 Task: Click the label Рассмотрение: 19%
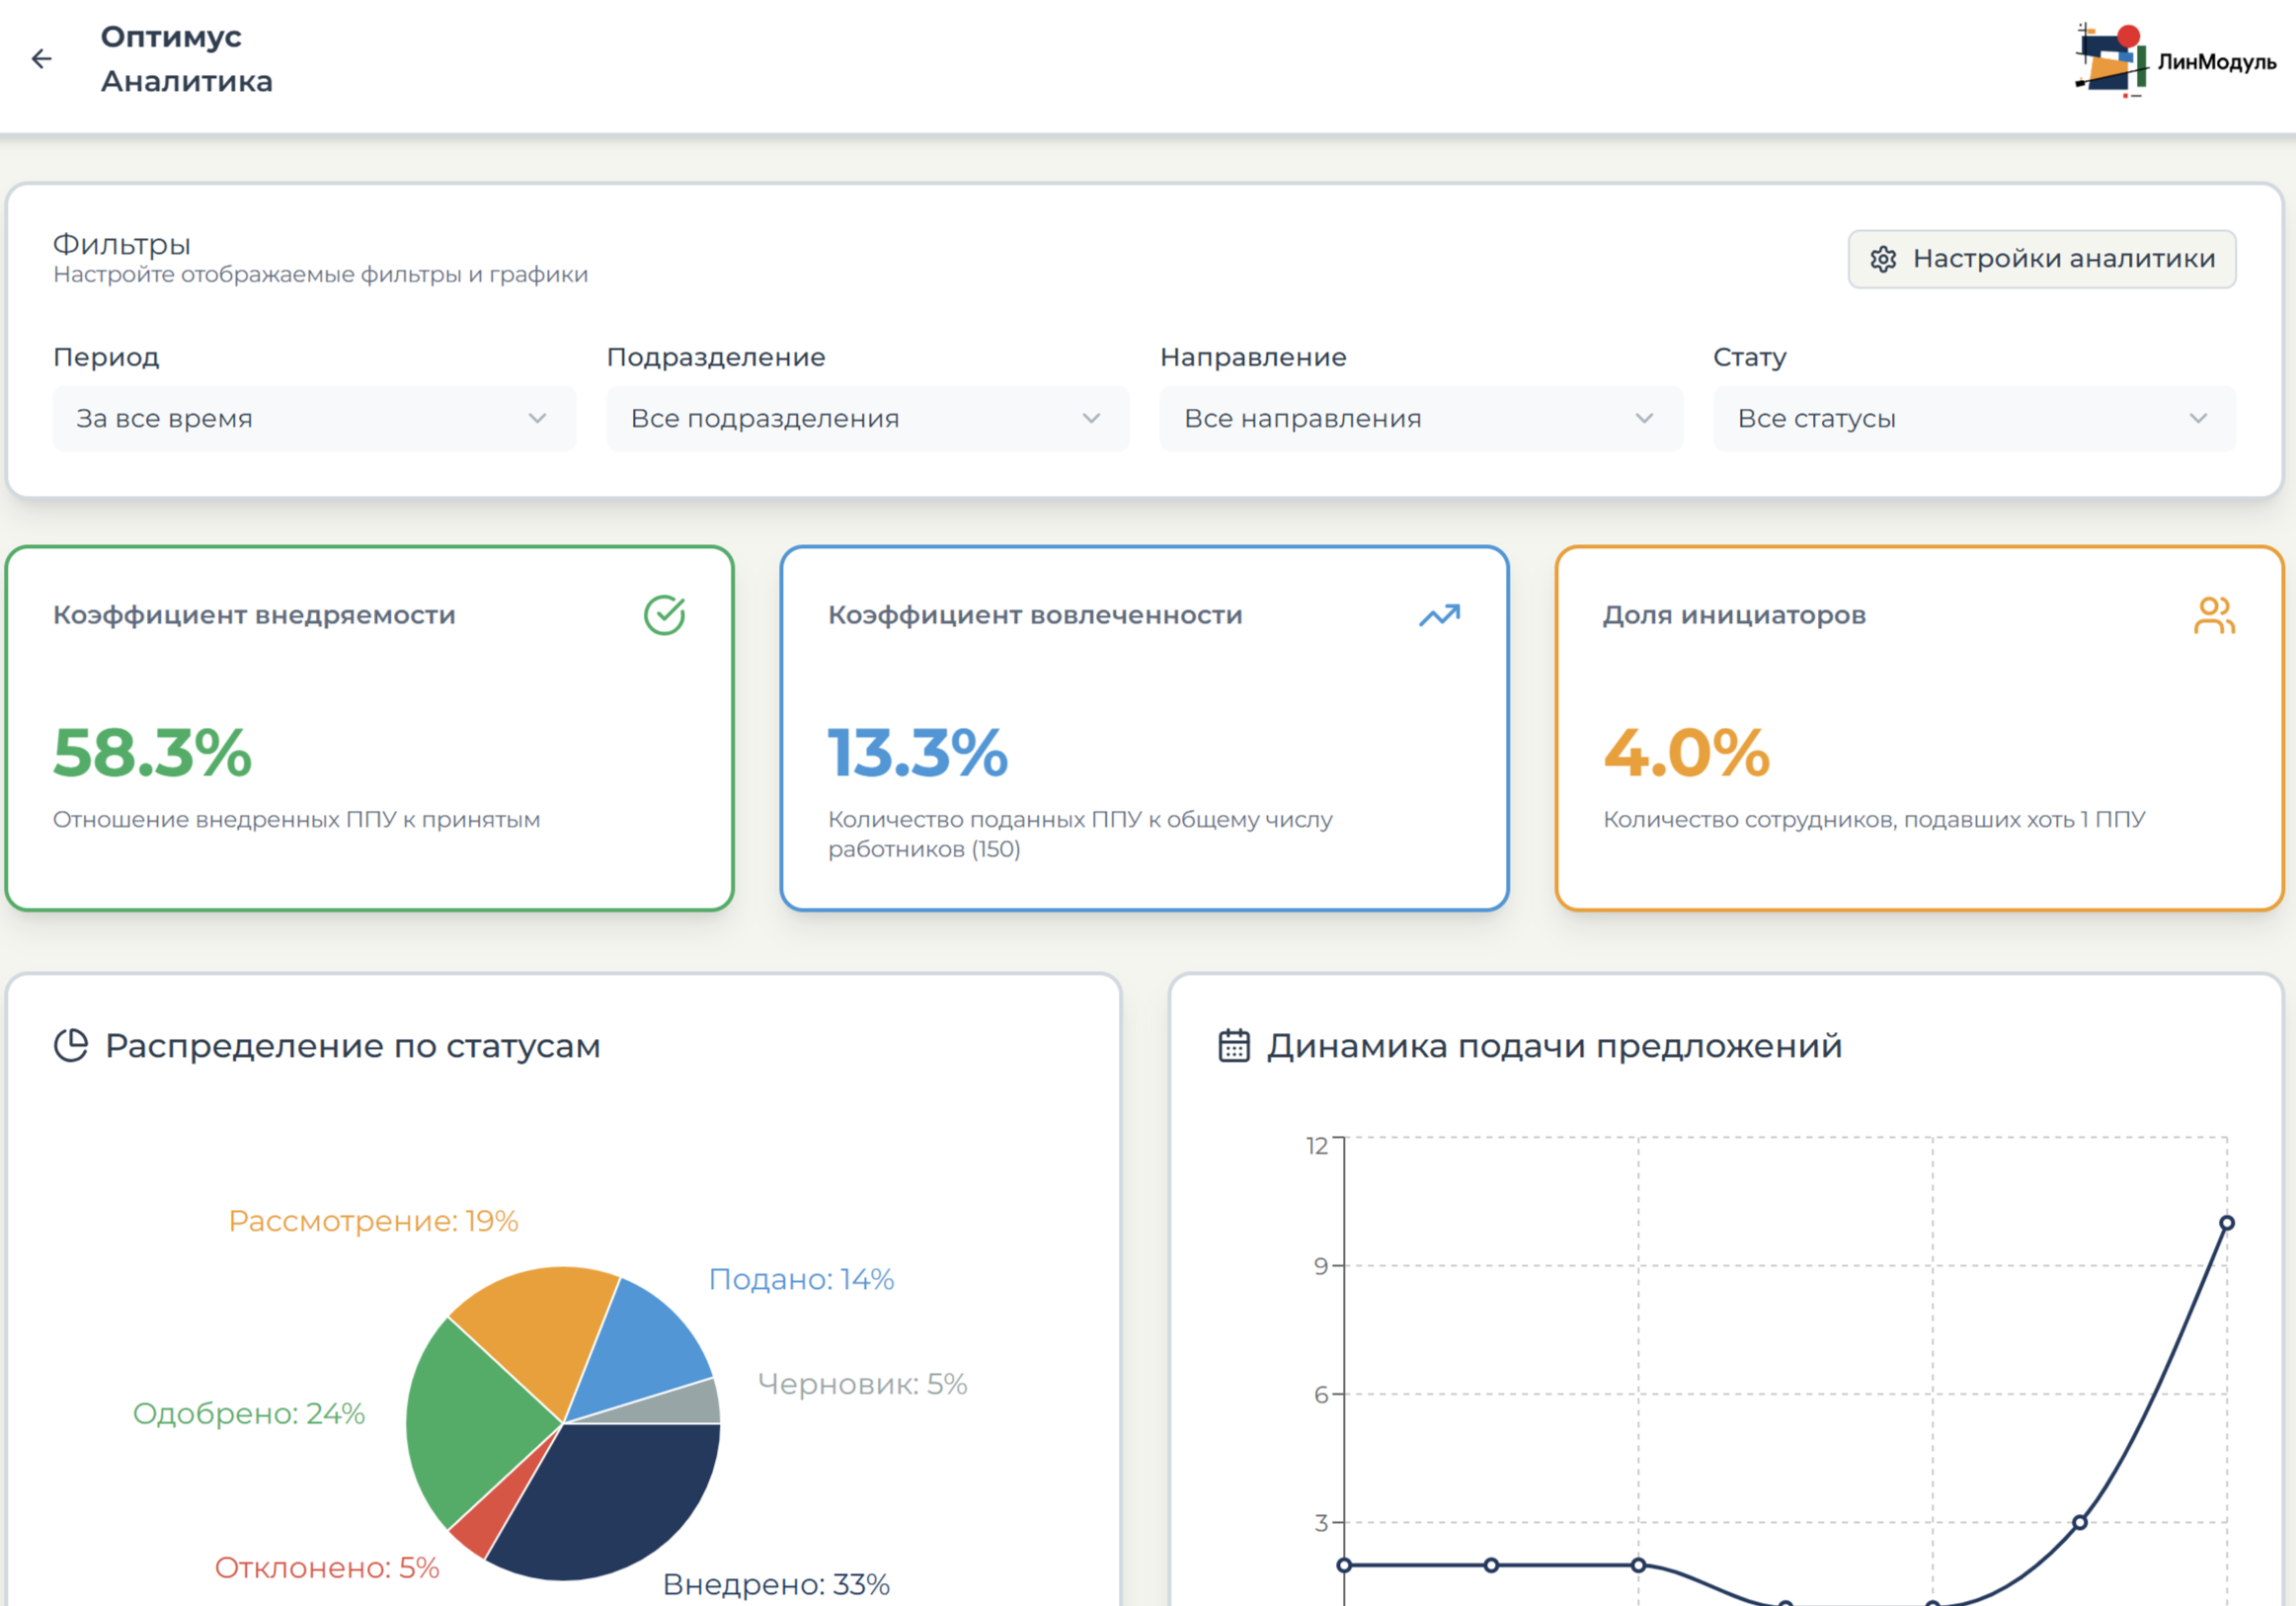tap(373, 1221)
